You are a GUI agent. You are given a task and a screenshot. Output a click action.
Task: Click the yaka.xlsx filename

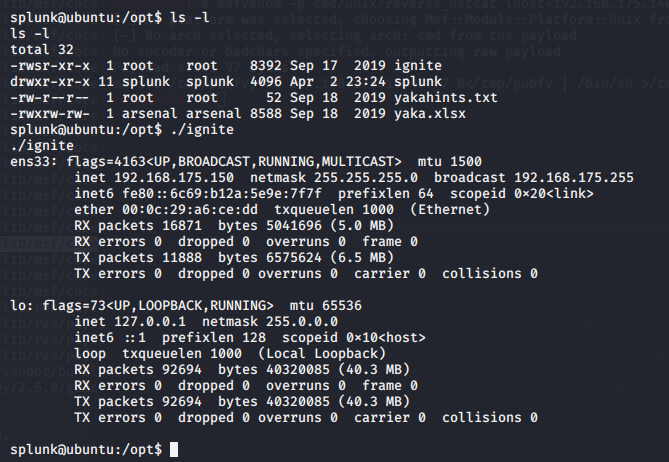click(x=430, y=114)
